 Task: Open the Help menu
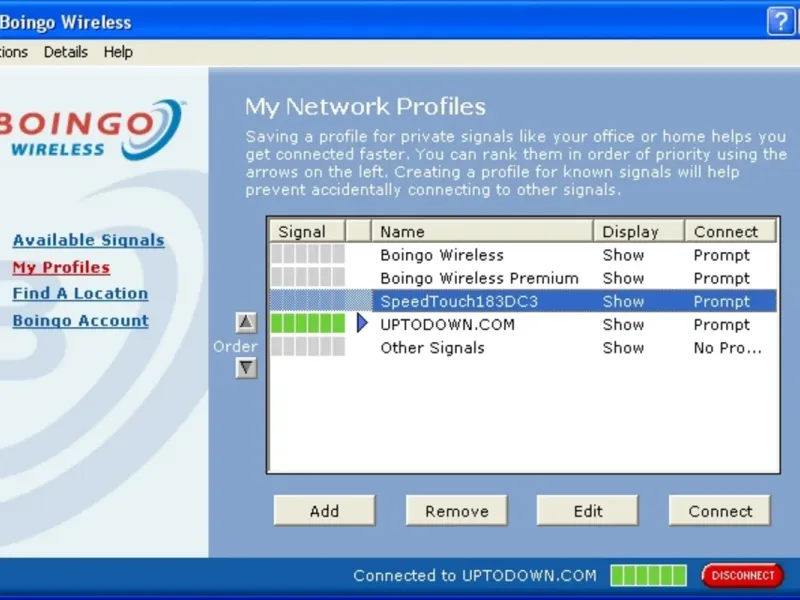tap(118, 52)
